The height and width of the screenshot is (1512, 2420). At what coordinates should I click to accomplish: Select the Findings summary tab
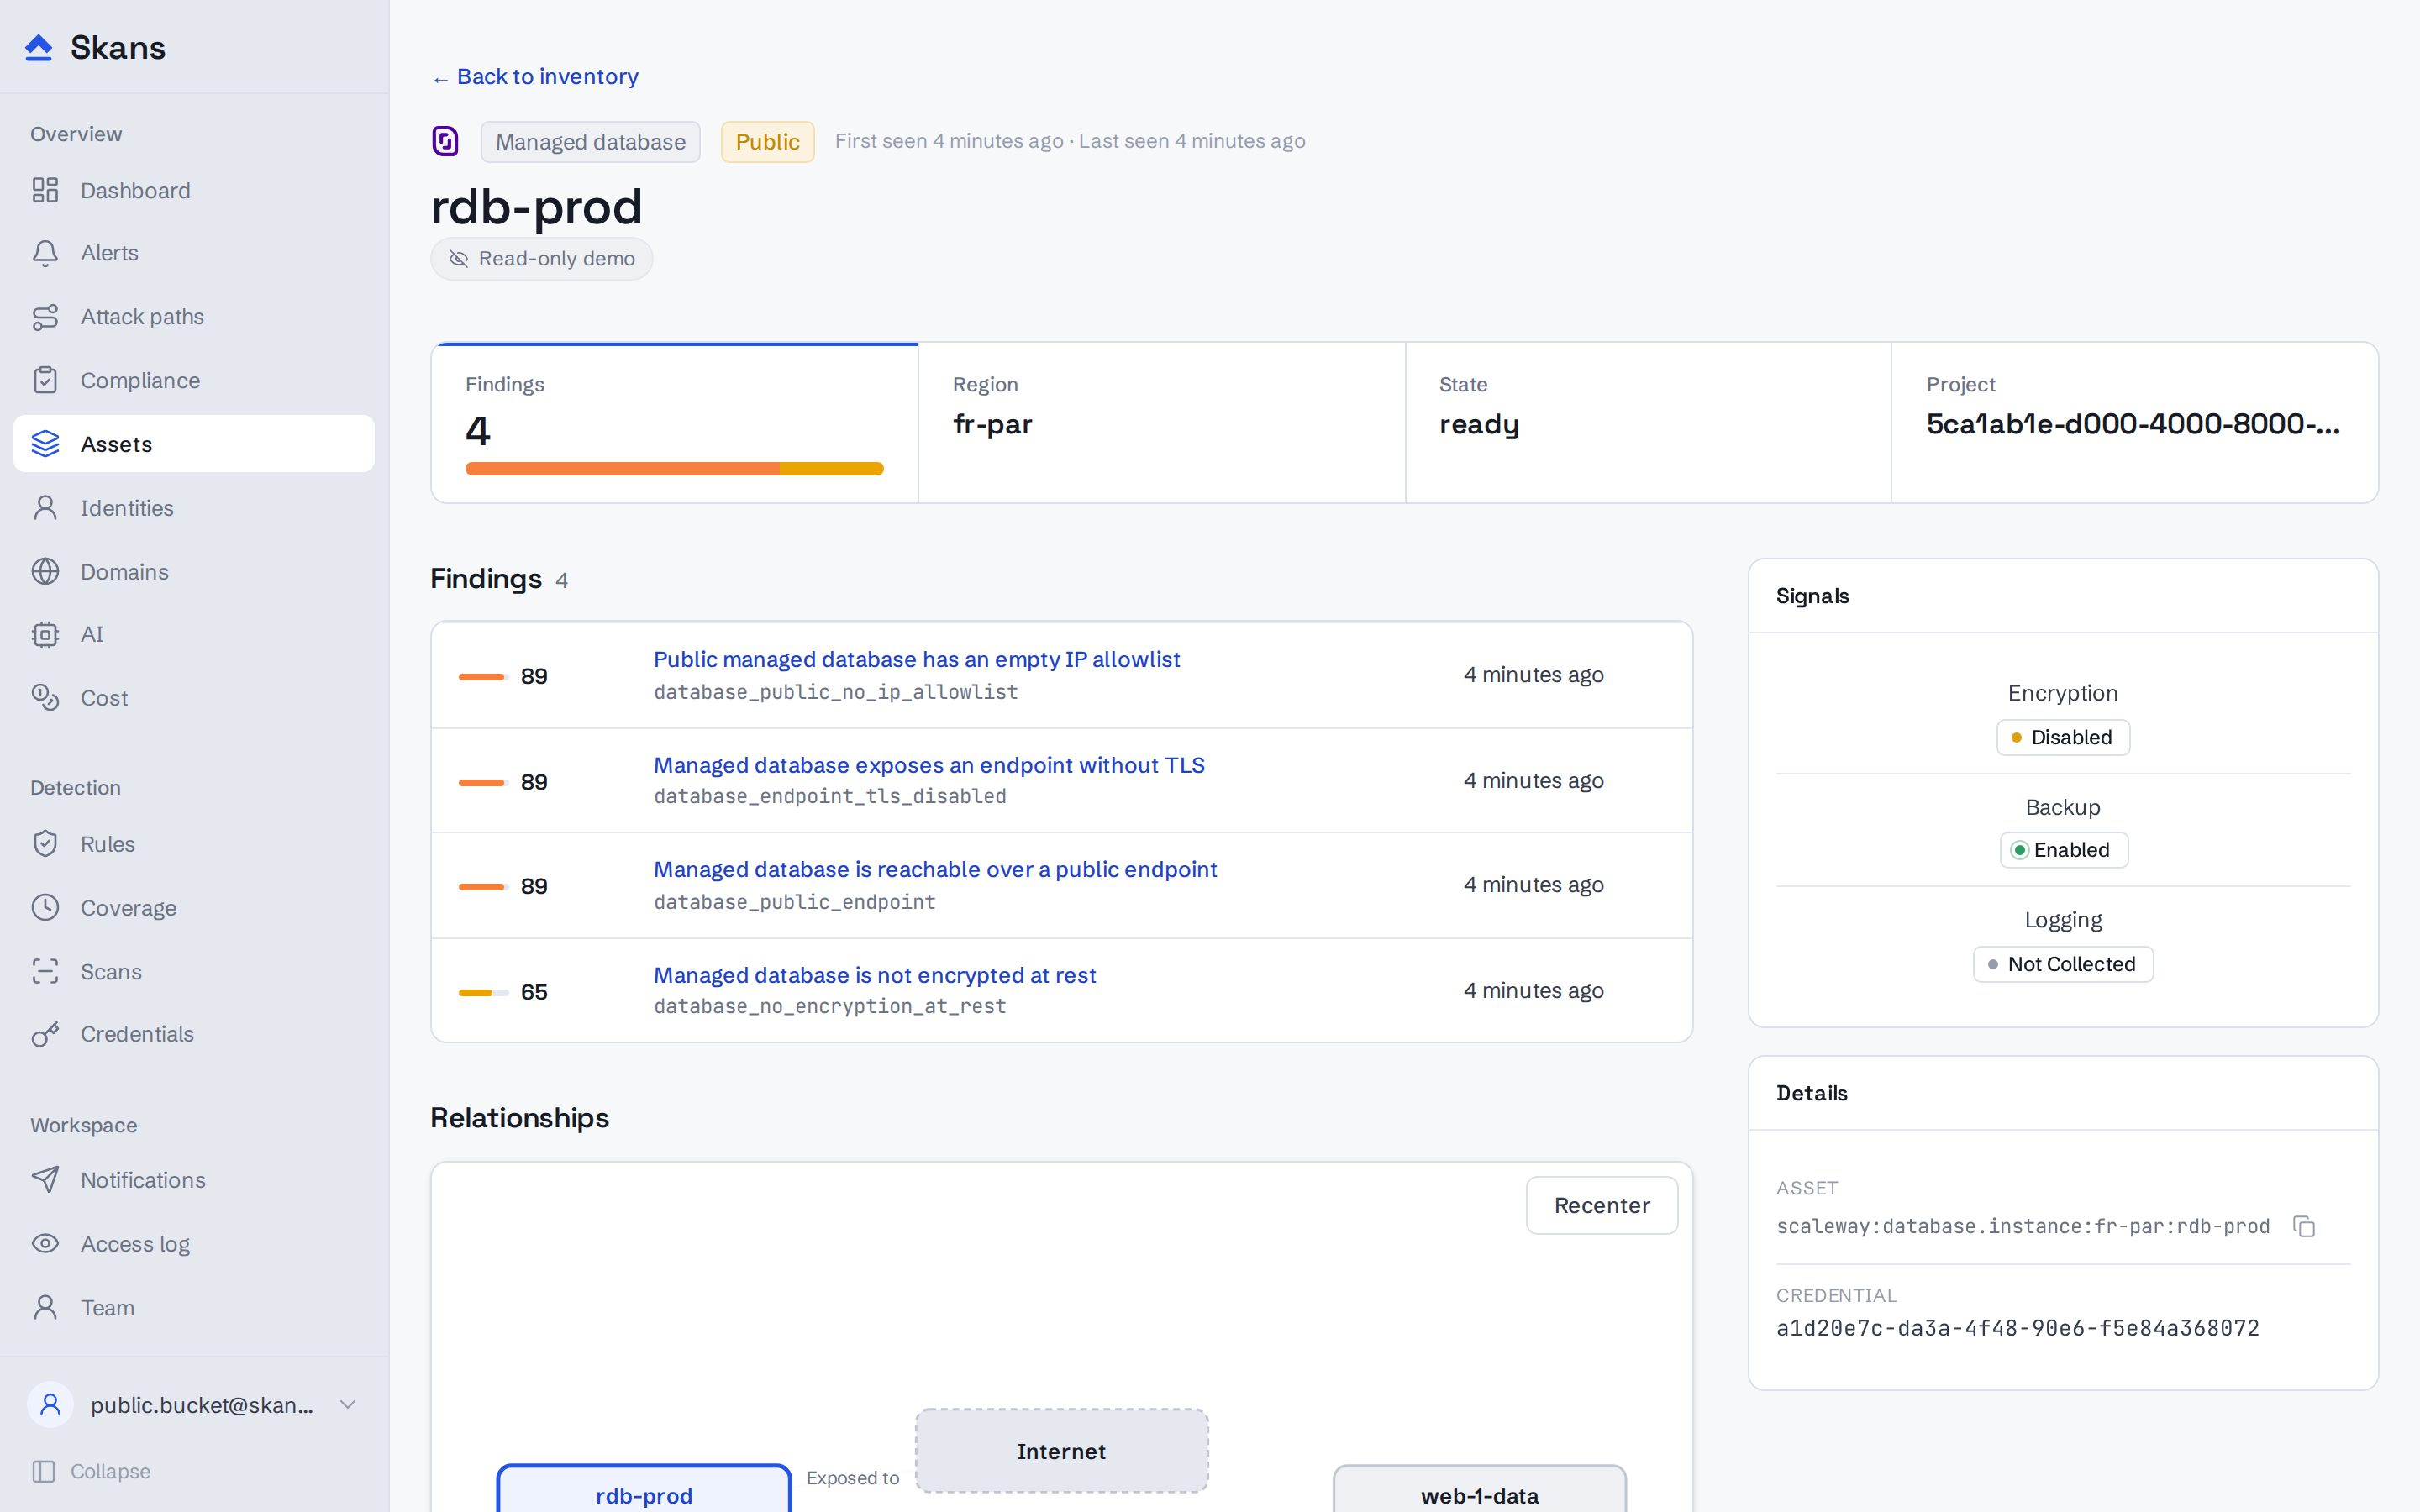click(x=674, y=423)
